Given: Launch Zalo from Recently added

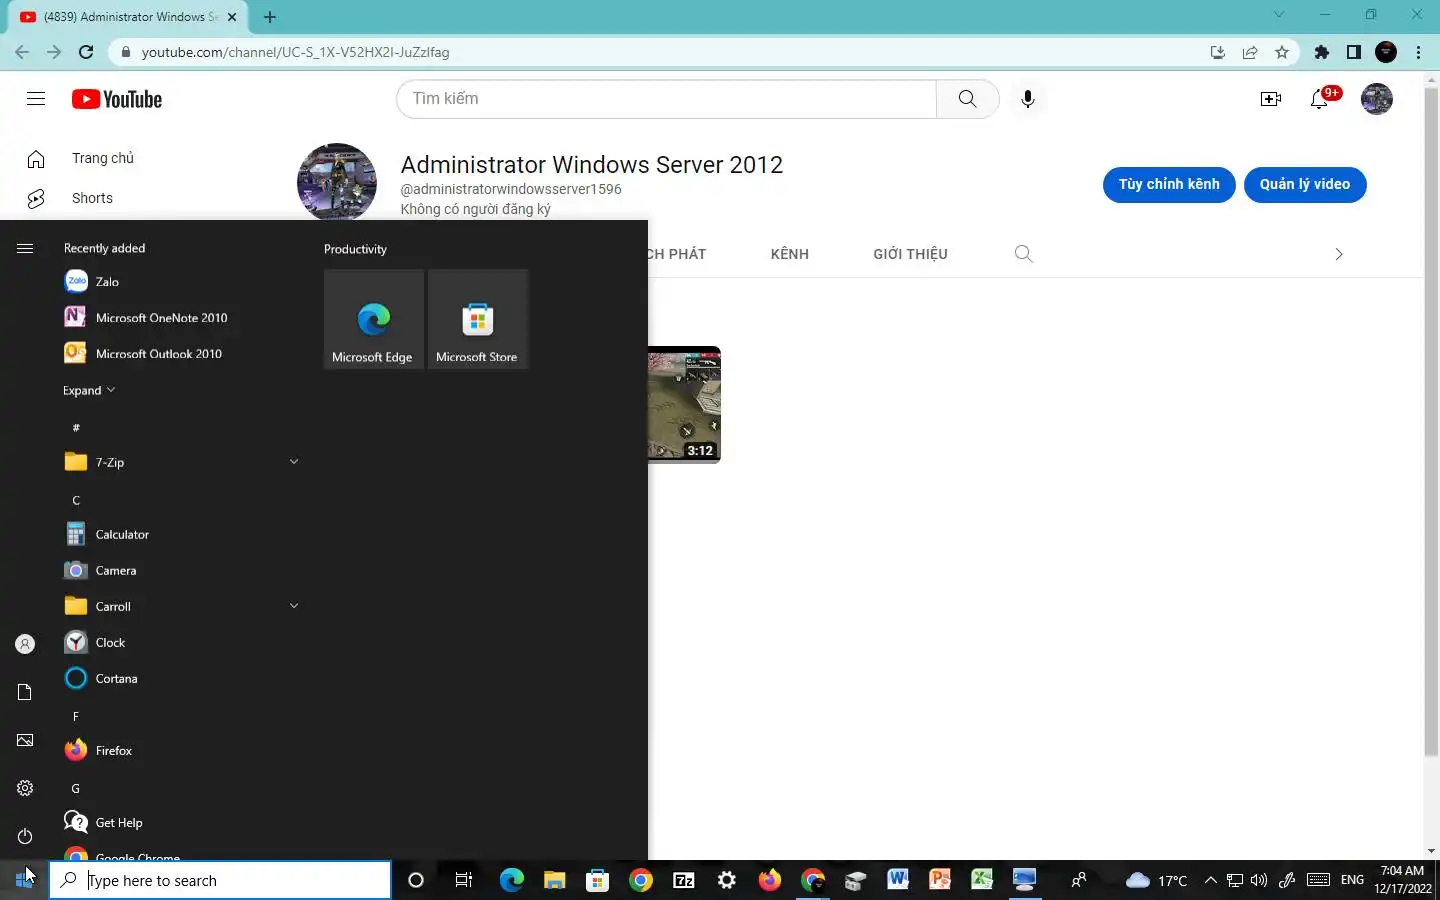Looking at the screenshot, I should [x=180, y=282].
